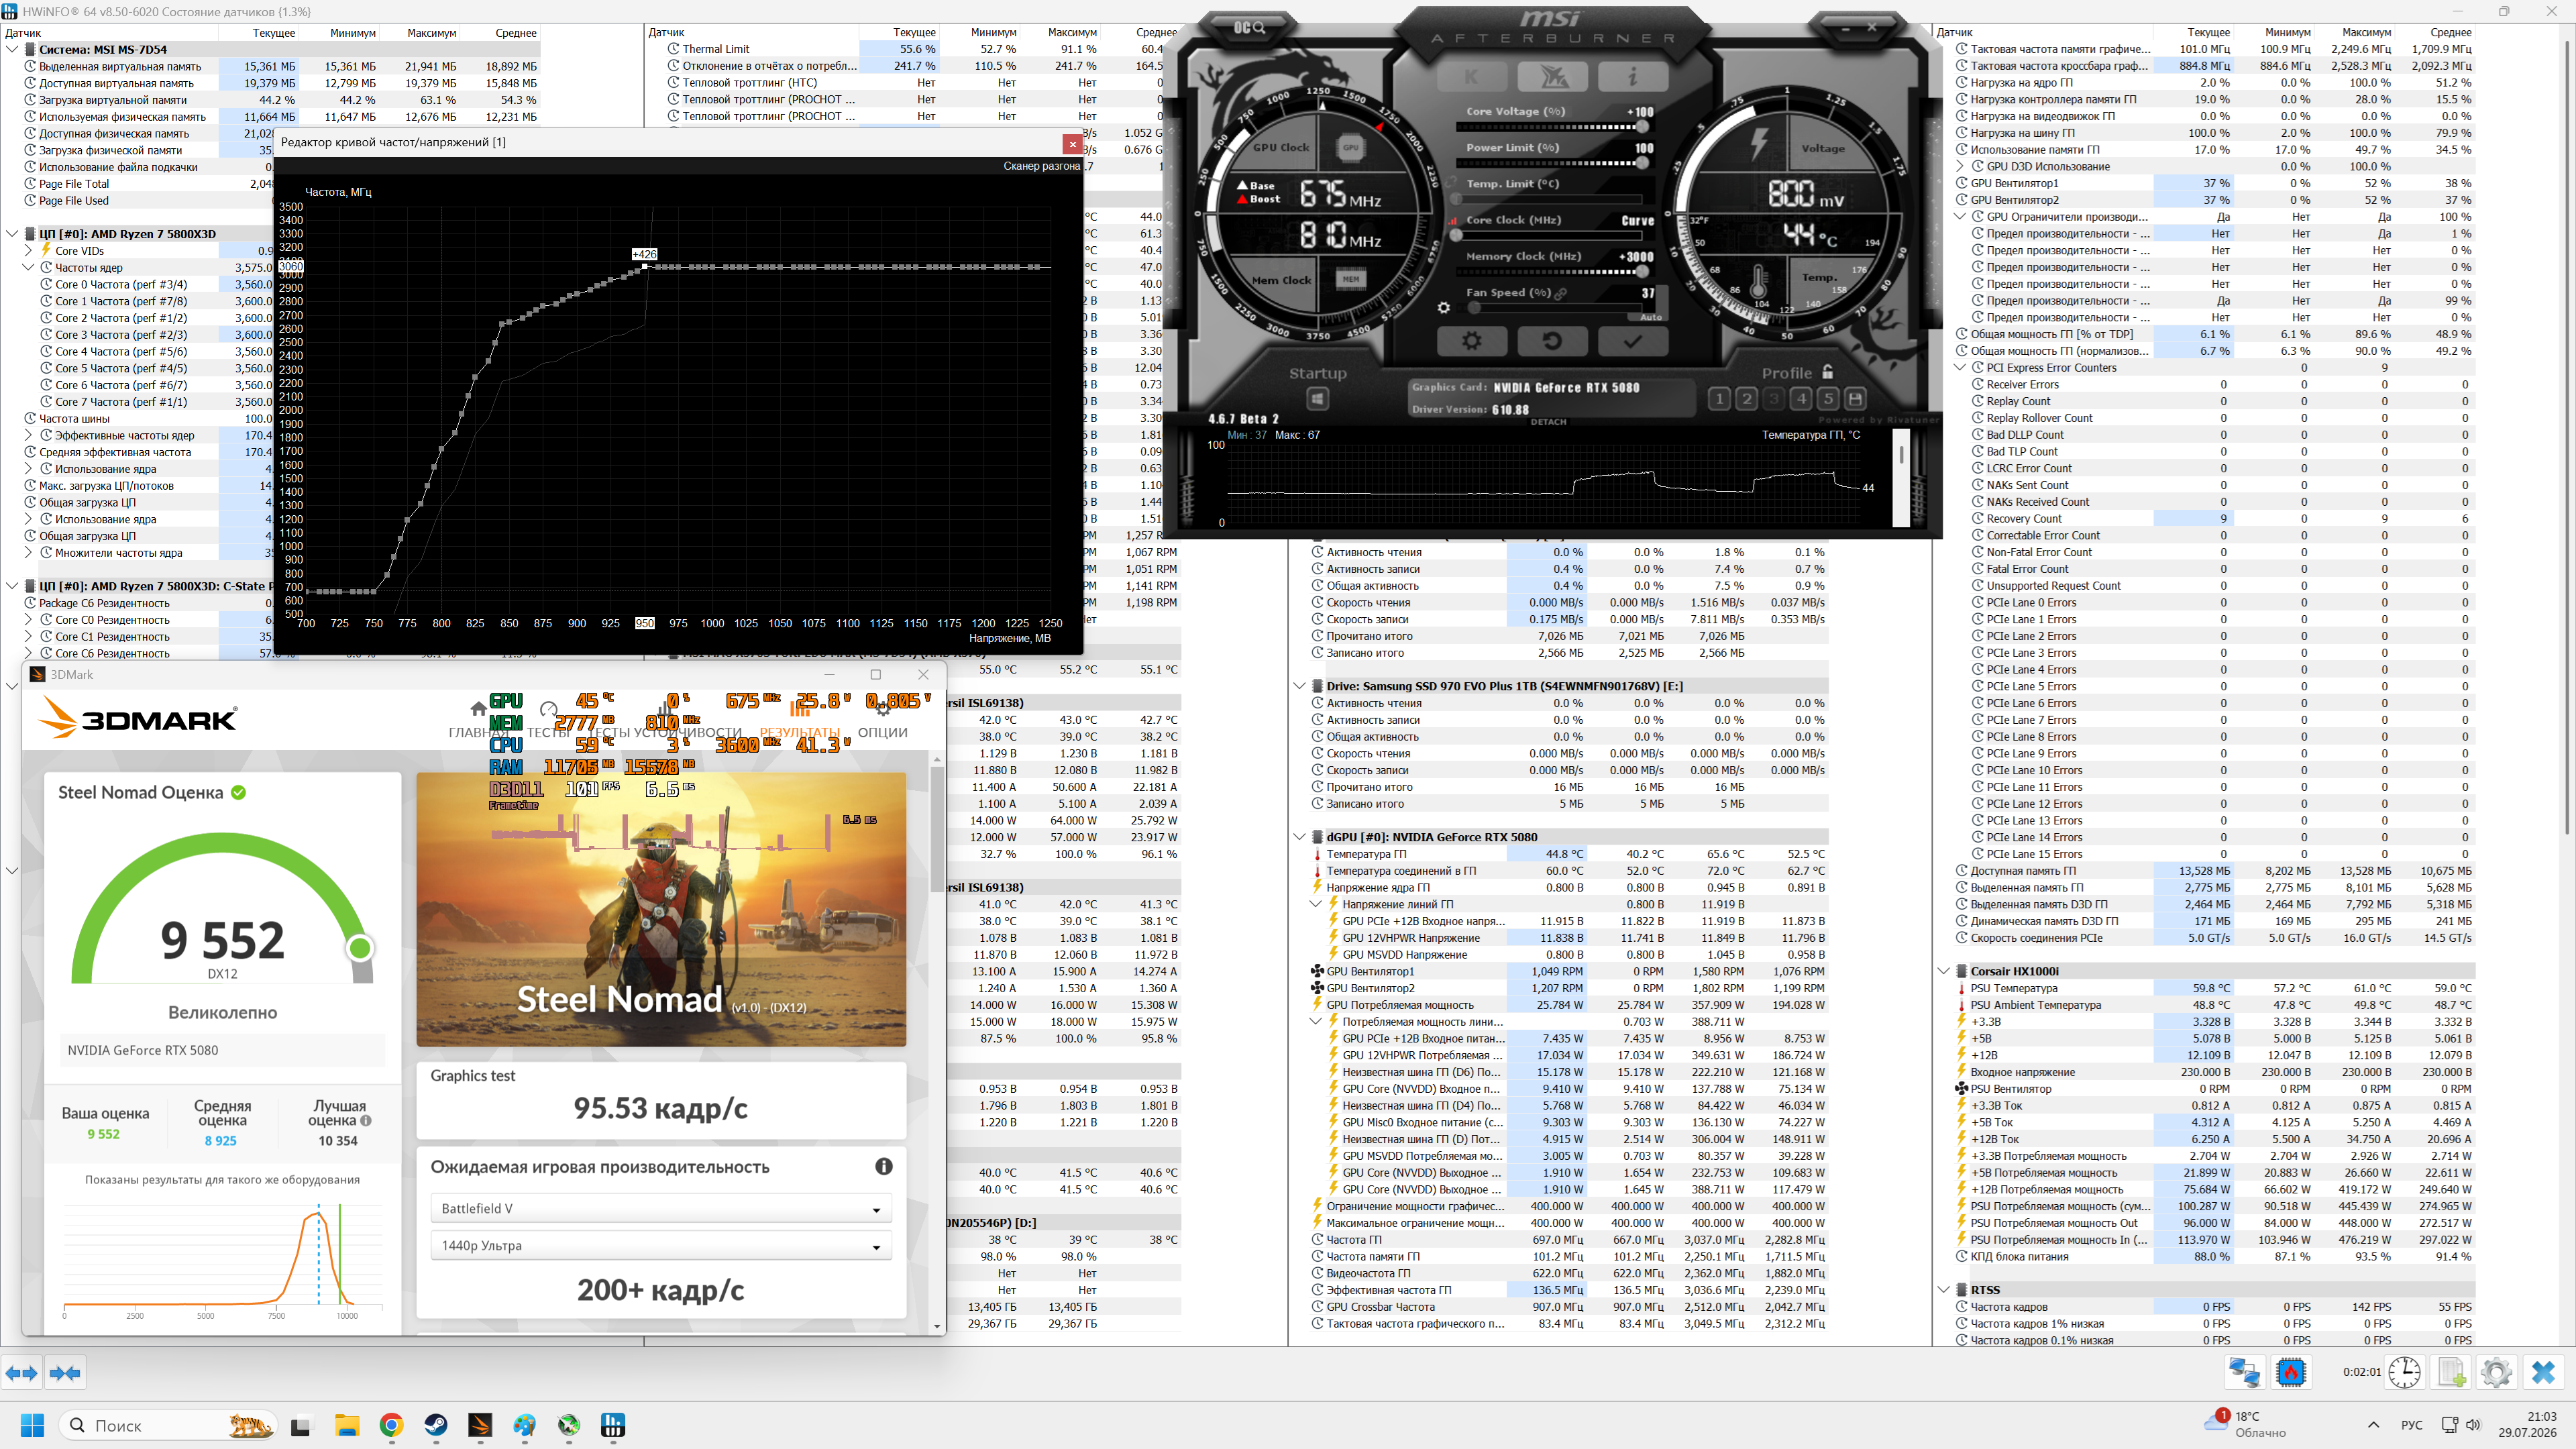Viewport: 2576px width, 1449px height.
Task: Collapse HWiNFO columns with the inward arrows
Action: point(65,1373)
